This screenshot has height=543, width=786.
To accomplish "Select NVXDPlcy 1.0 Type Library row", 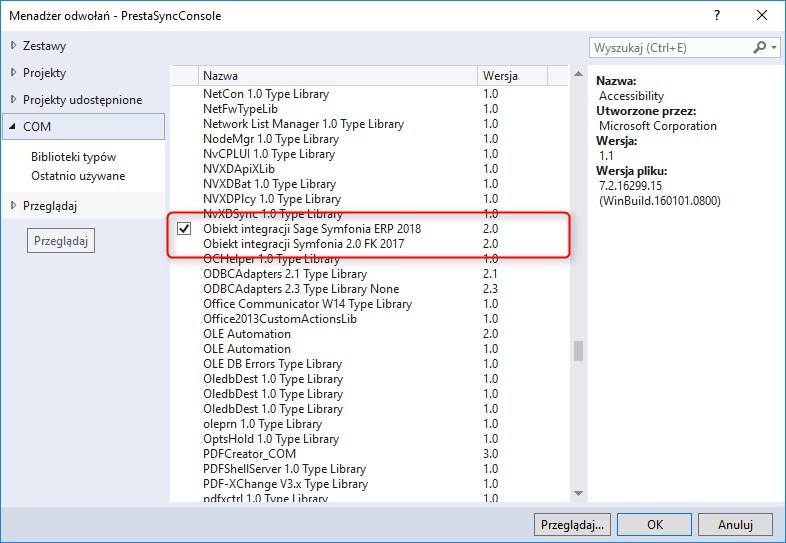I will 370,199.
